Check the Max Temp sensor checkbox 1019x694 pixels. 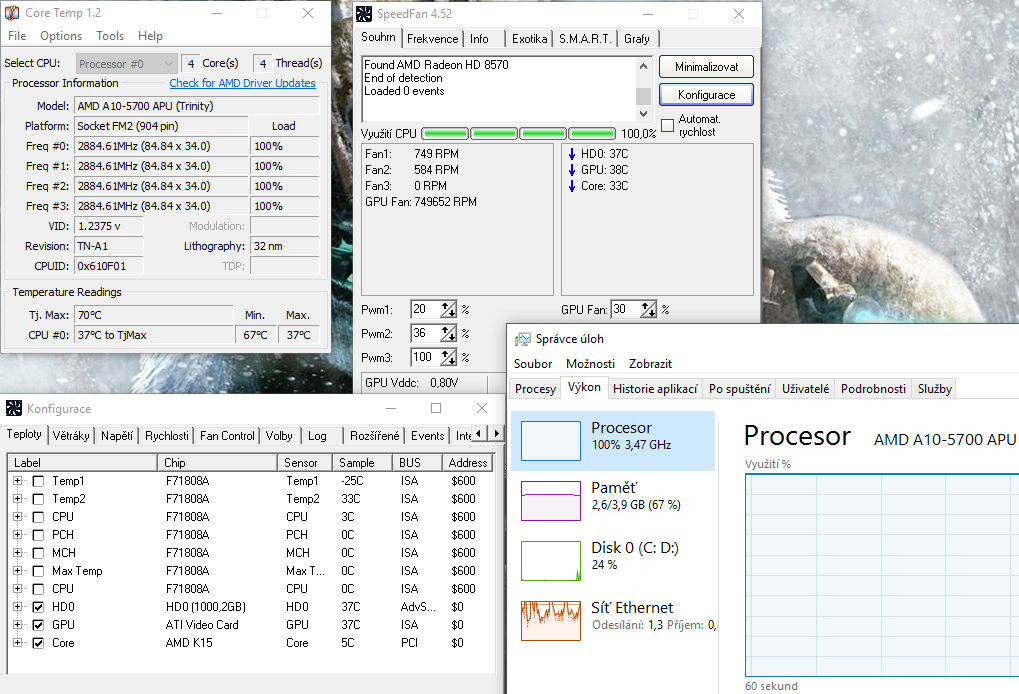[x=38, y=571]
